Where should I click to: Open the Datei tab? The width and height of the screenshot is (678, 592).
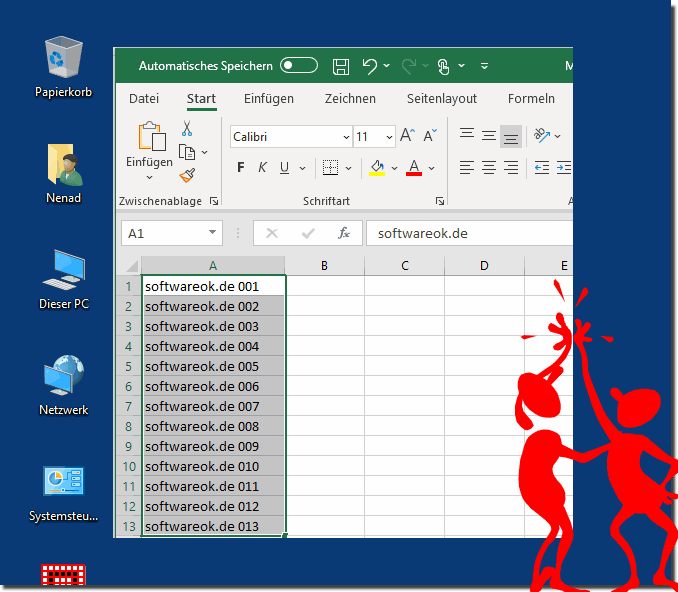click(x=144, y=99)
